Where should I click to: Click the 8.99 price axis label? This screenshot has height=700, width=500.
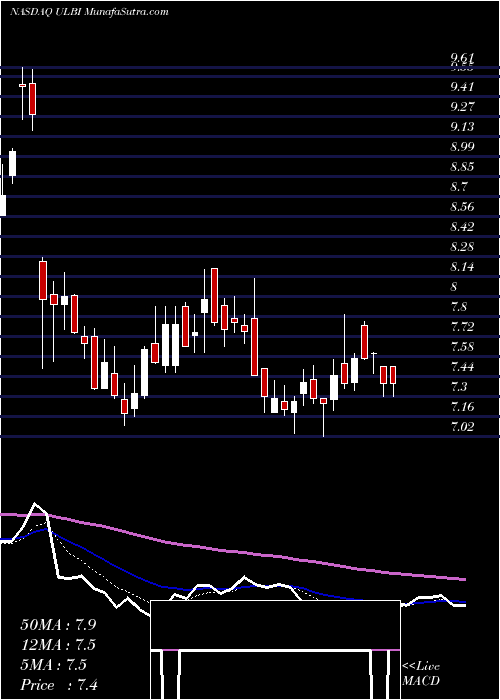coord(462,147)
